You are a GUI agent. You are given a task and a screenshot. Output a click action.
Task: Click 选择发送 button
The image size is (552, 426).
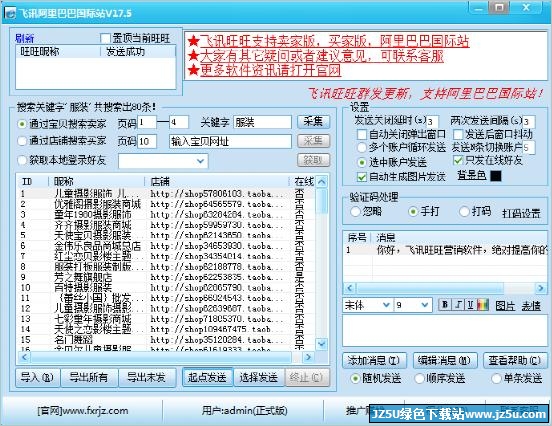pos(259,377)
